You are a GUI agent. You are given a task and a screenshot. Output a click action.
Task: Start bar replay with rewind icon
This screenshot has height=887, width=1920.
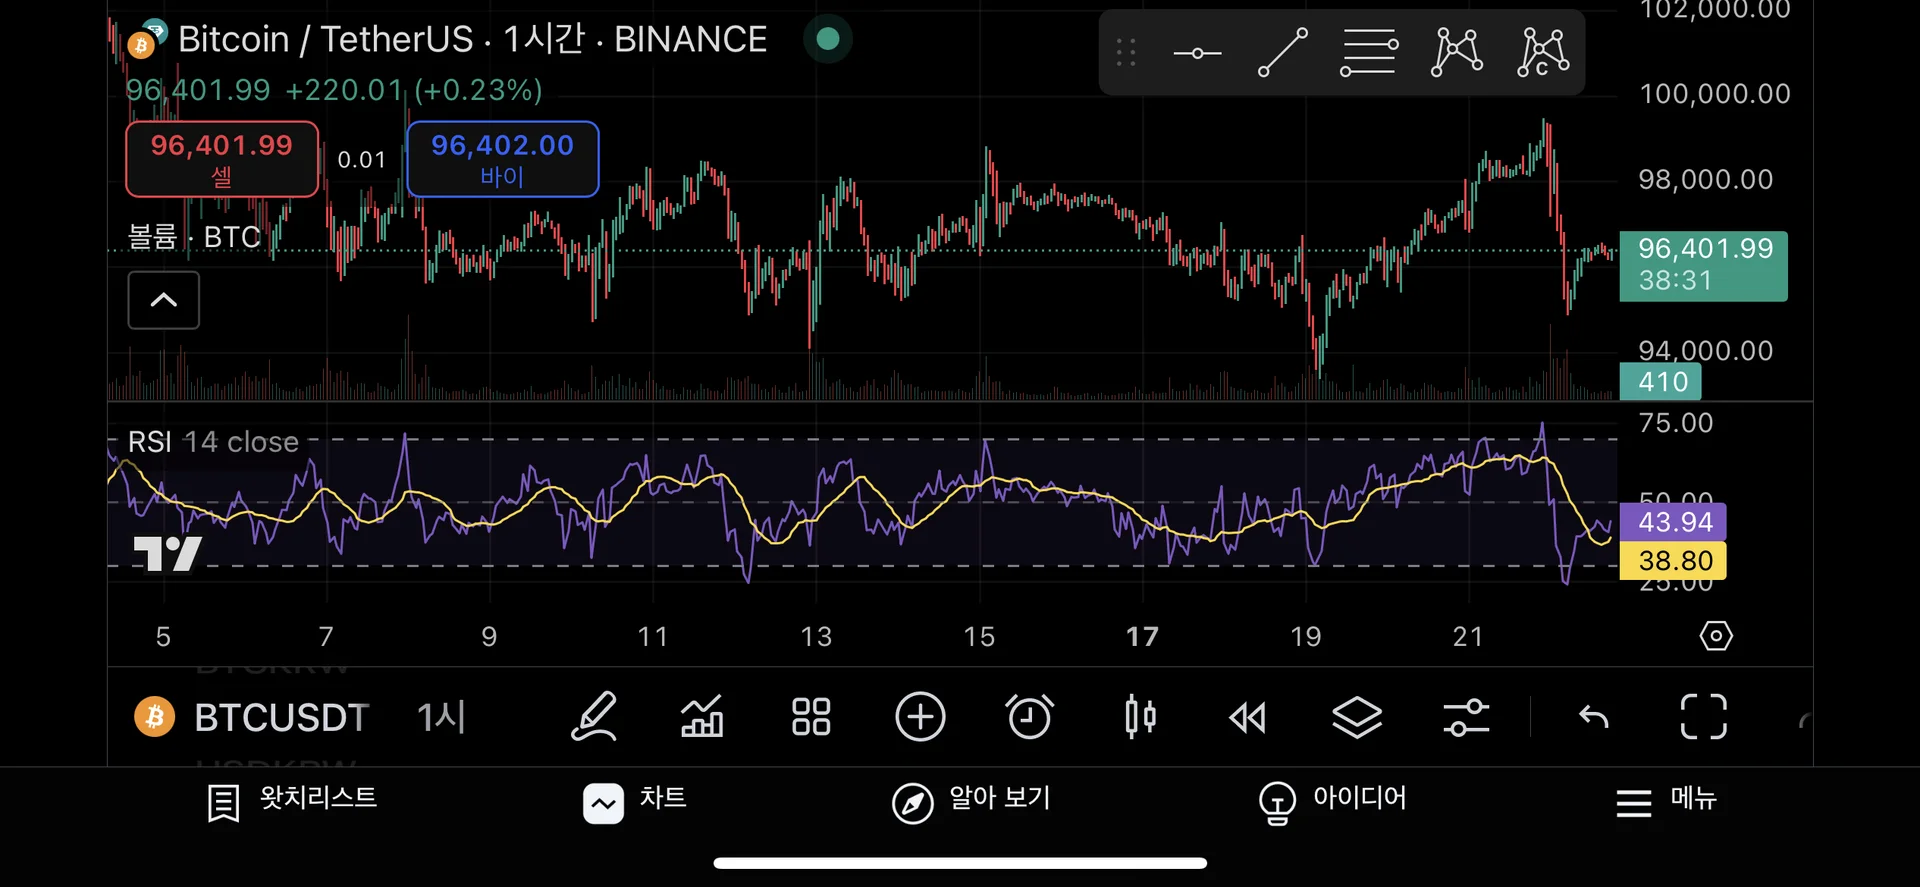[1248, 717]
